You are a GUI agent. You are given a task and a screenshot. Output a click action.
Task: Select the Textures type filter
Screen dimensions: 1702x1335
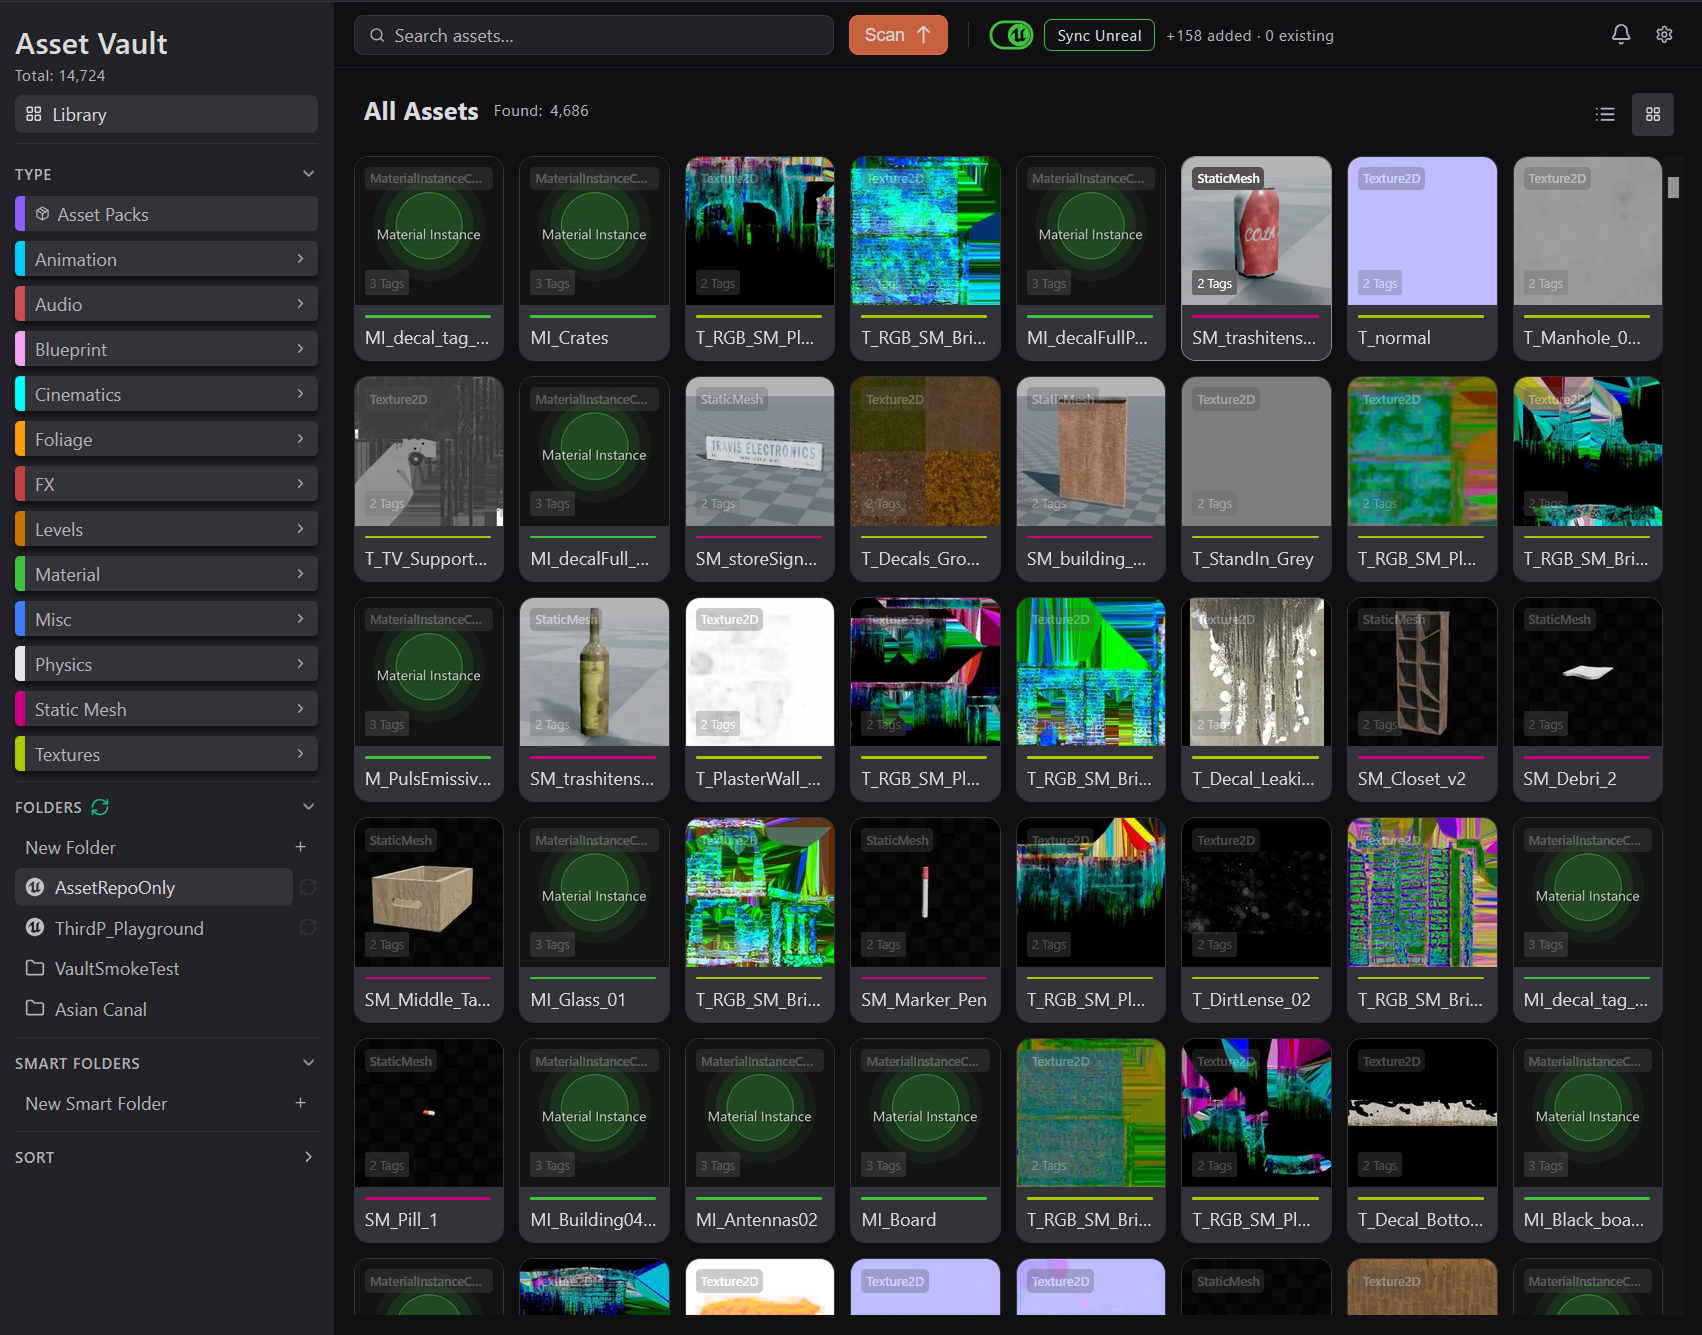pyautogui.click(x=166, y=754)
